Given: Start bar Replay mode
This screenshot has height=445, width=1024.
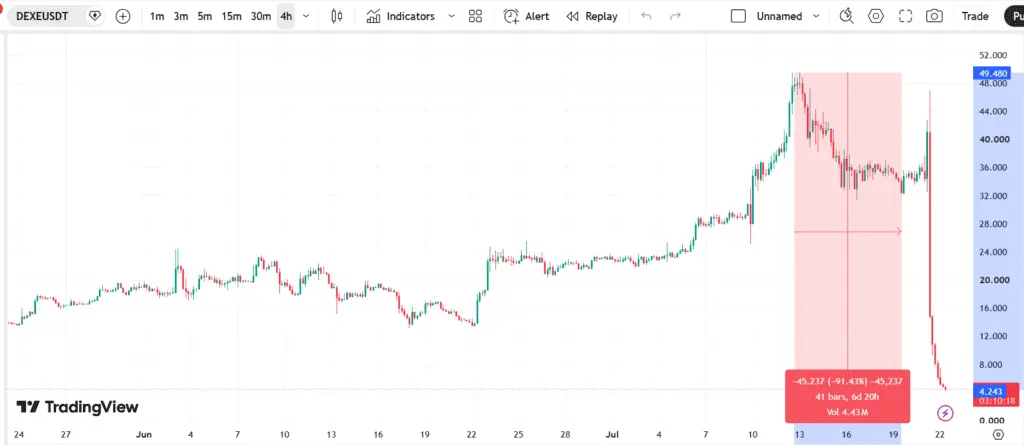Looking at the screenshot, I should pyautogui.click(x=592, y=16).
